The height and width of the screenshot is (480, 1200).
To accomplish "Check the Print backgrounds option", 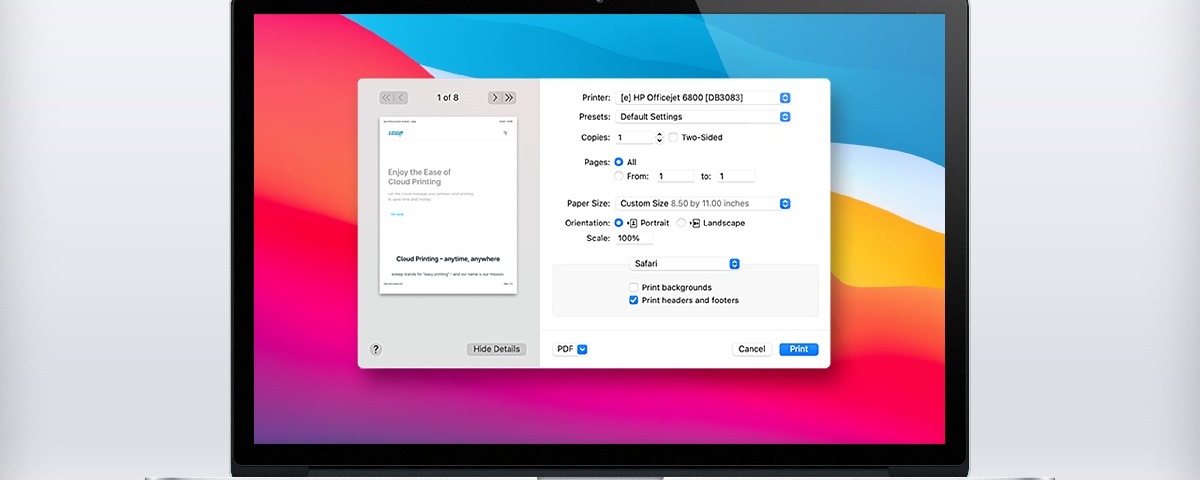I will pyautogui.click(x=634, y=288).
